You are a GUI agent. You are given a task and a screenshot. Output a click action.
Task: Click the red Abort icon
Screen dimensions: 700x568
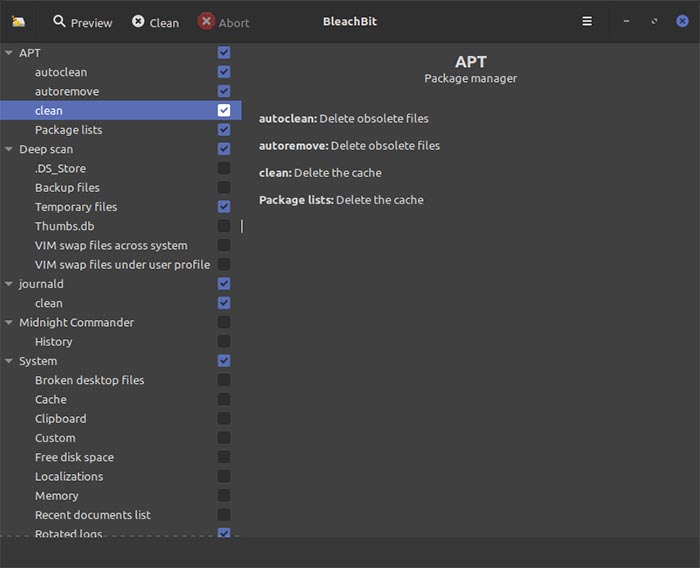click(206, 22)
